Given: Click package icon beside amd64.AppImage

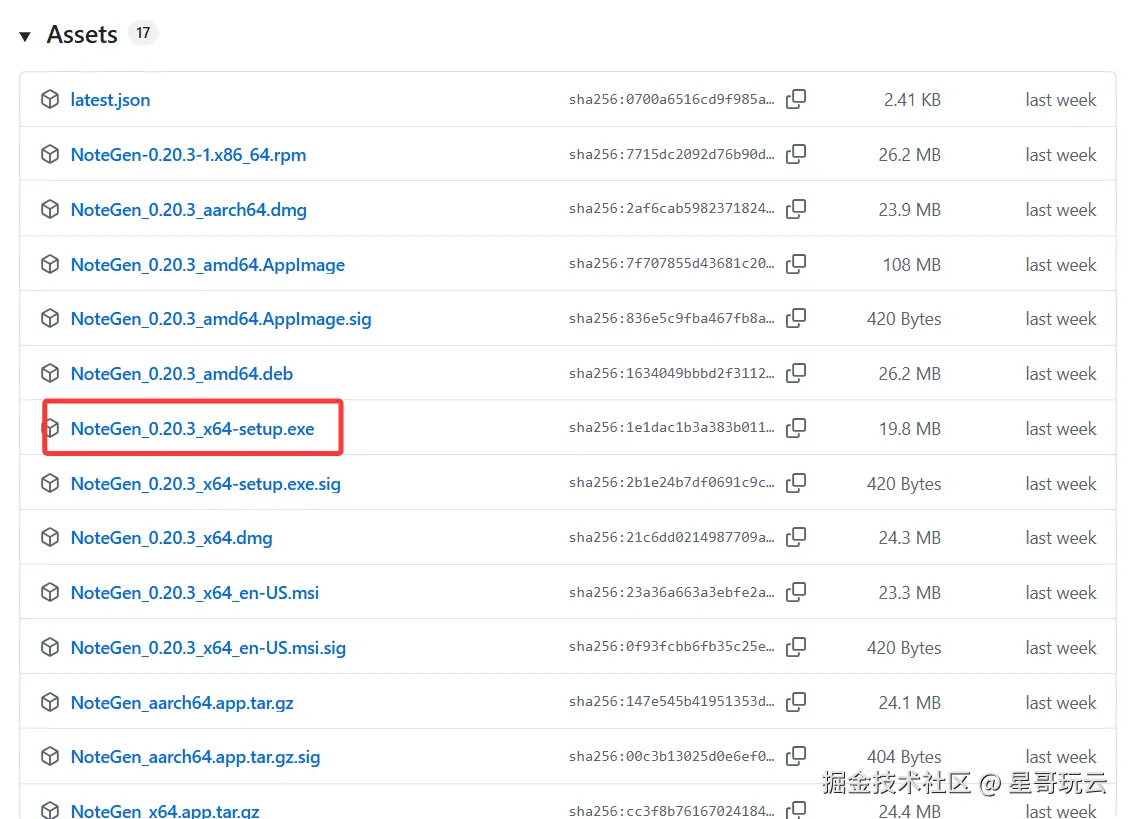Looking at the screenshot, I should click(50, 264).
